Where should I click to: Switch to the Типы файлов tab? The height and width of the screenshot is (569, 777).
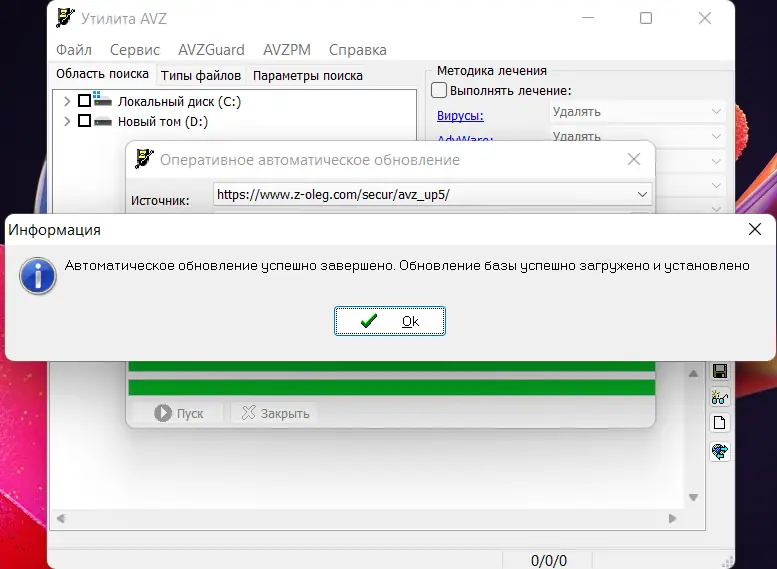(x=201, y=75)
